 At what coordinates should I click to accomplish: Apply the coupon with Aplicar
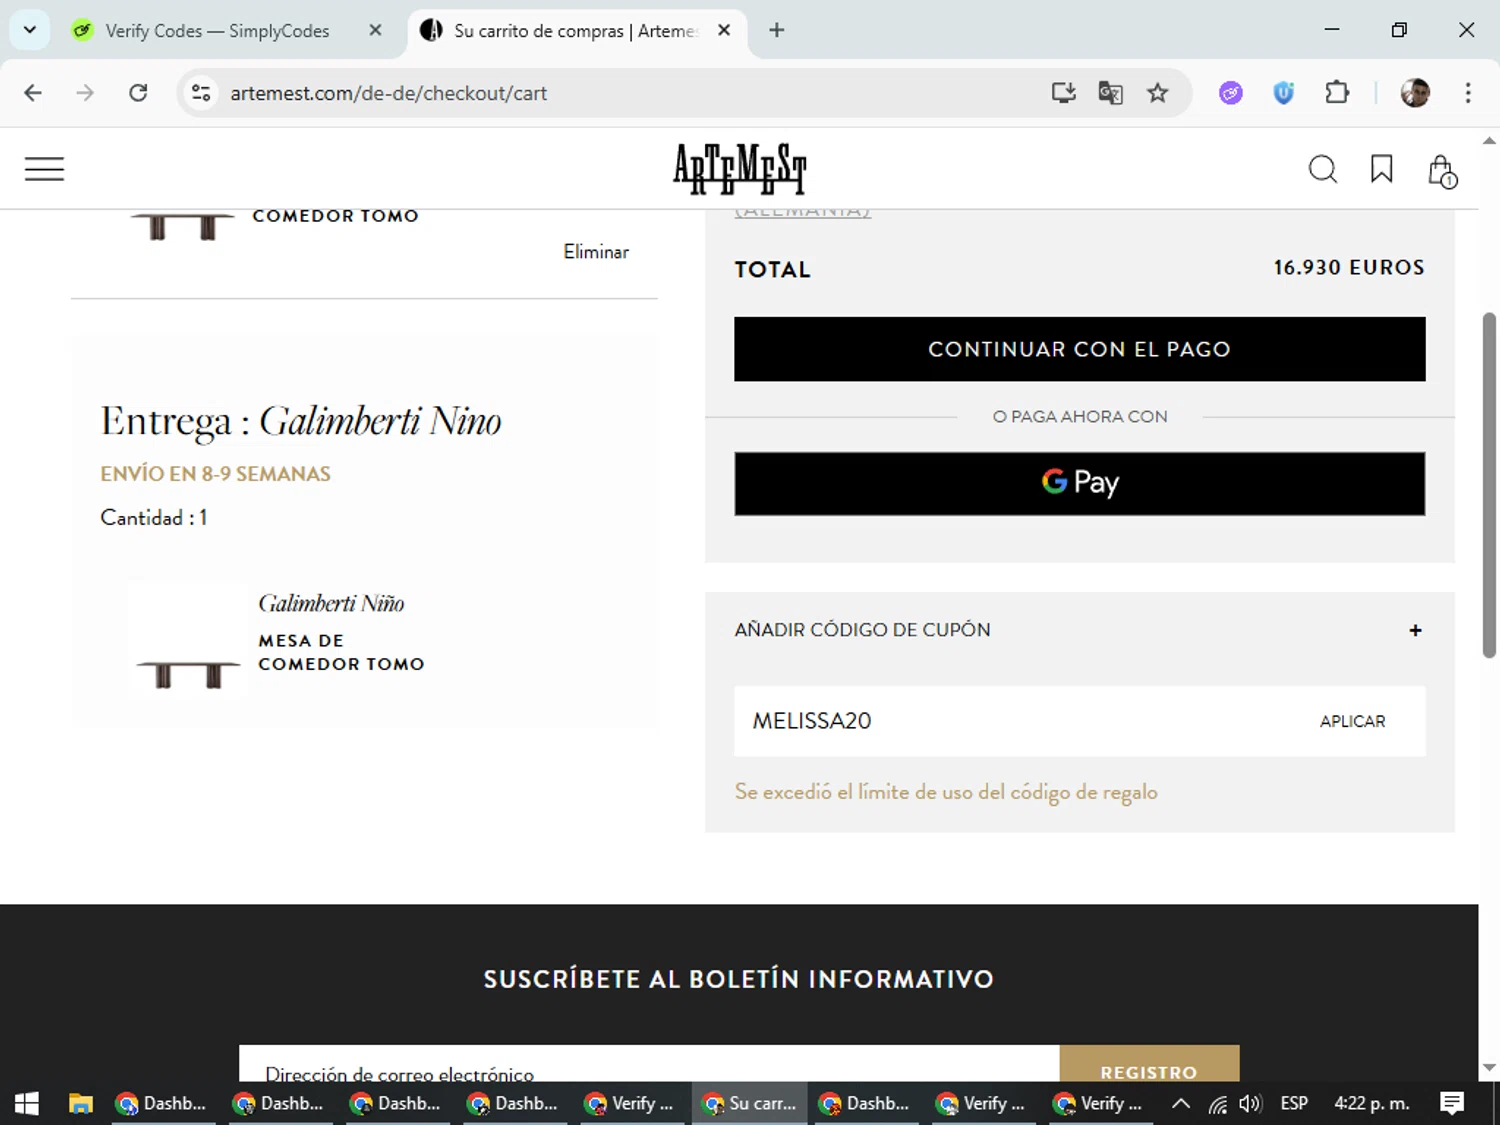[x=1352, y=721]
